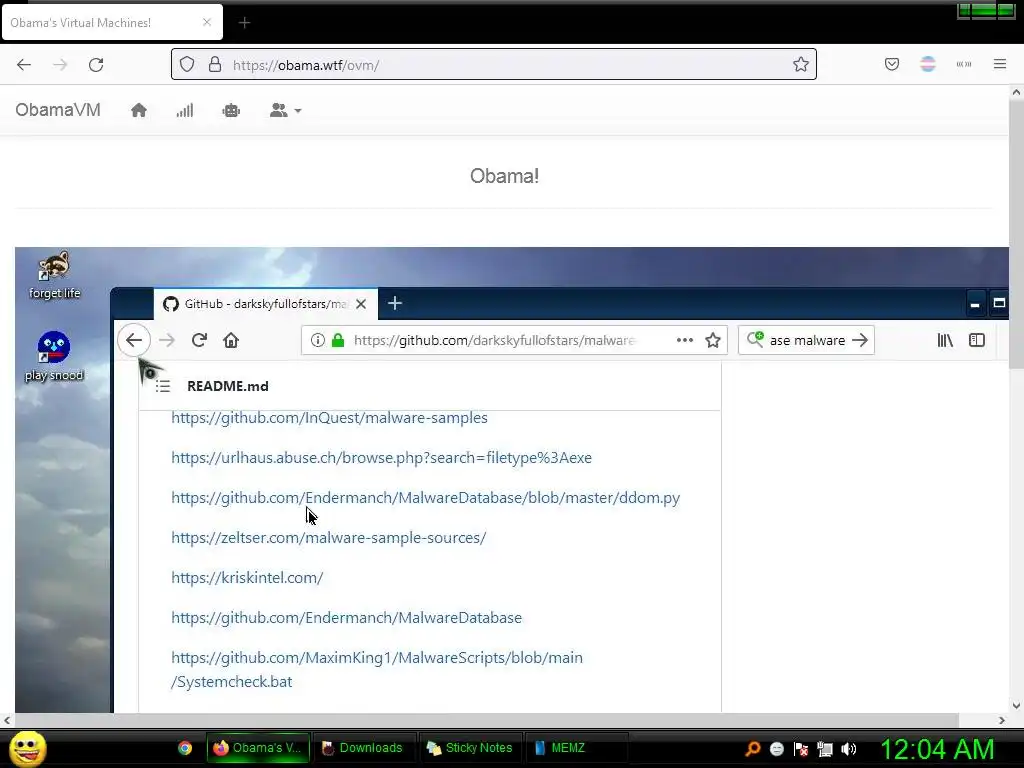The image size is (1024, 768).
Task: Click the ObamaVM brand link
Action: pyautogui.click(x=58, y=110)
